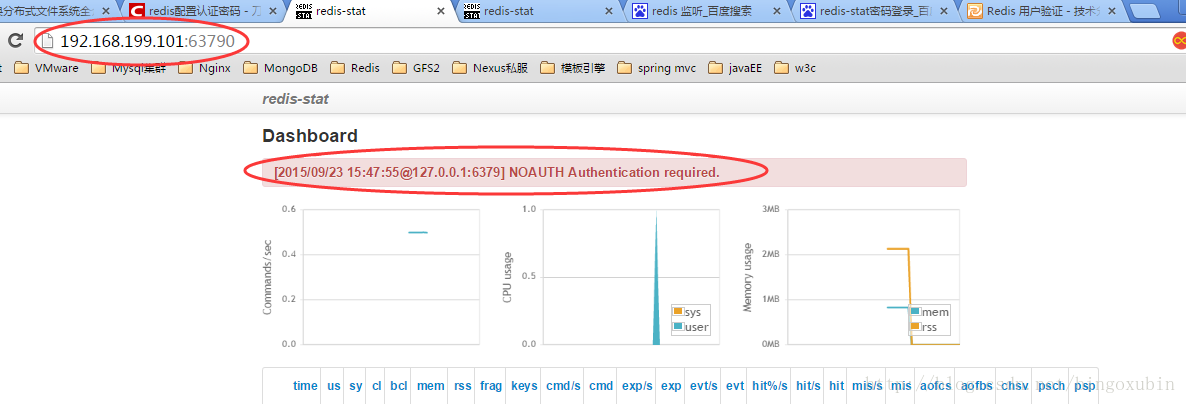Click the hit/s column header
This screenshot has height=404, width=1186.
click(809, 386)
